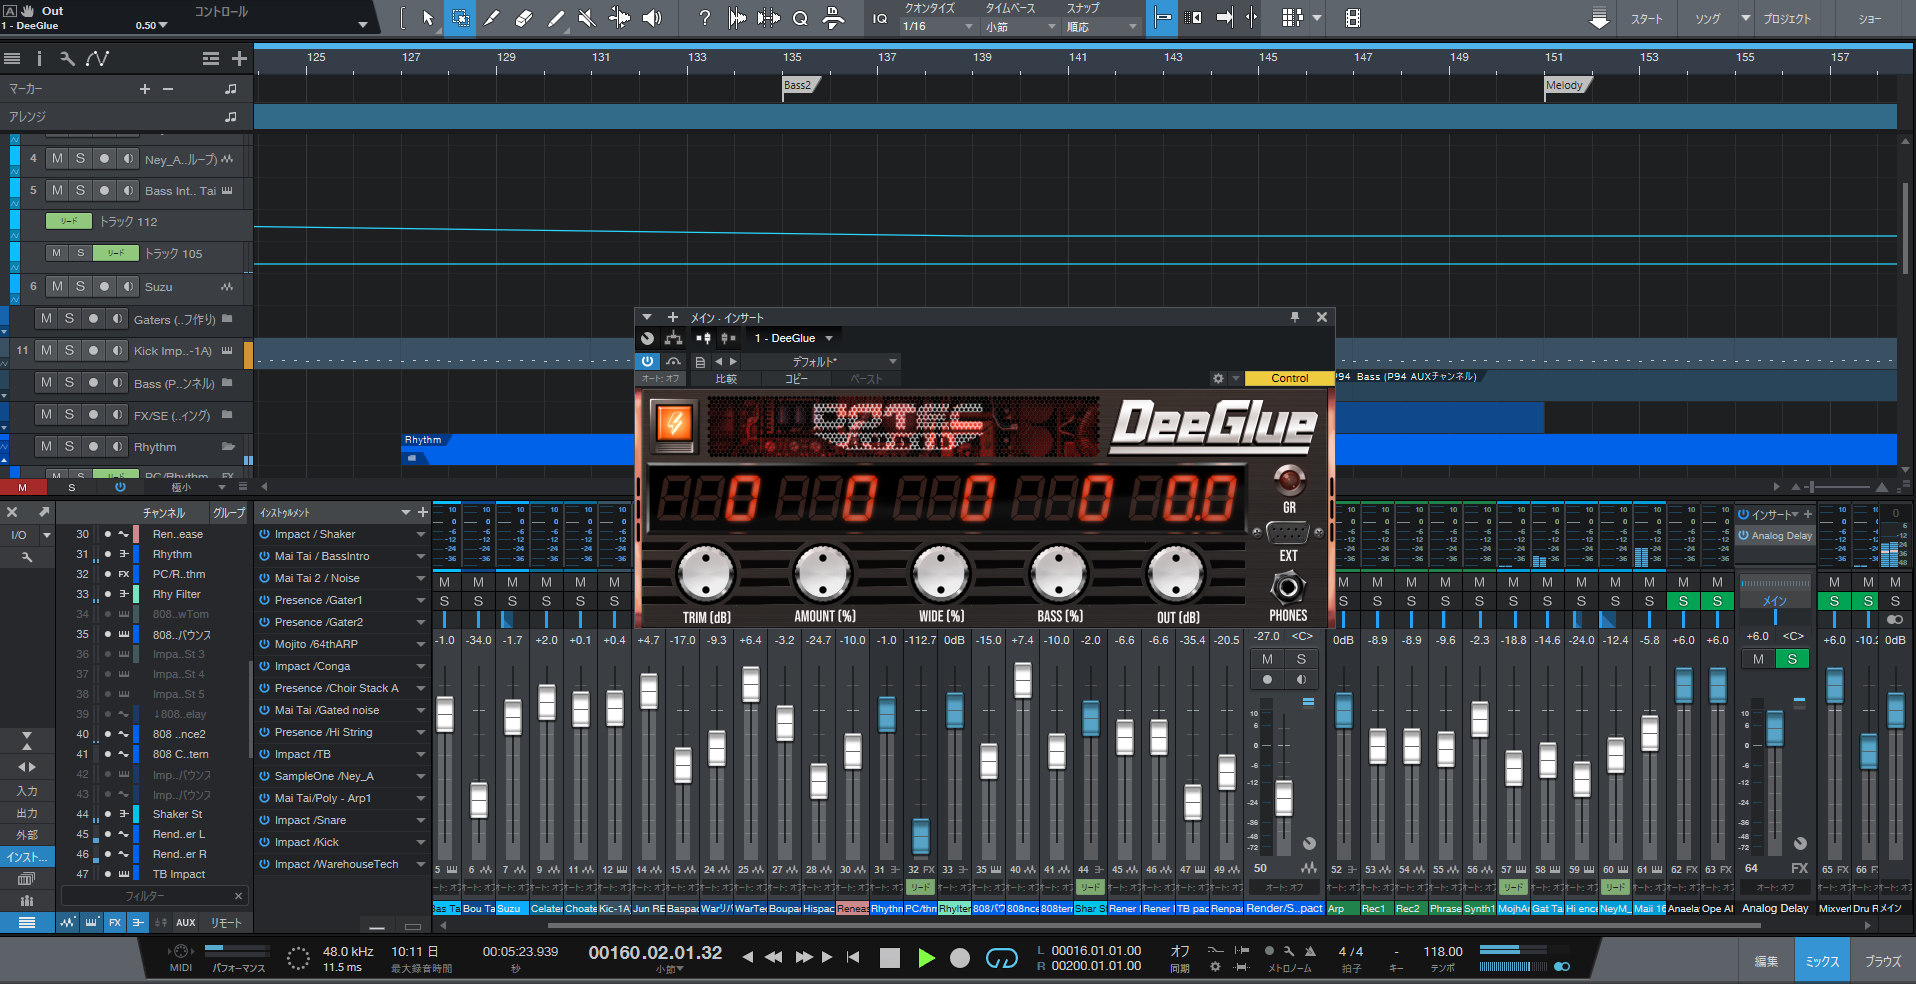Open the ソング menu dropdown arrow

1745,18
